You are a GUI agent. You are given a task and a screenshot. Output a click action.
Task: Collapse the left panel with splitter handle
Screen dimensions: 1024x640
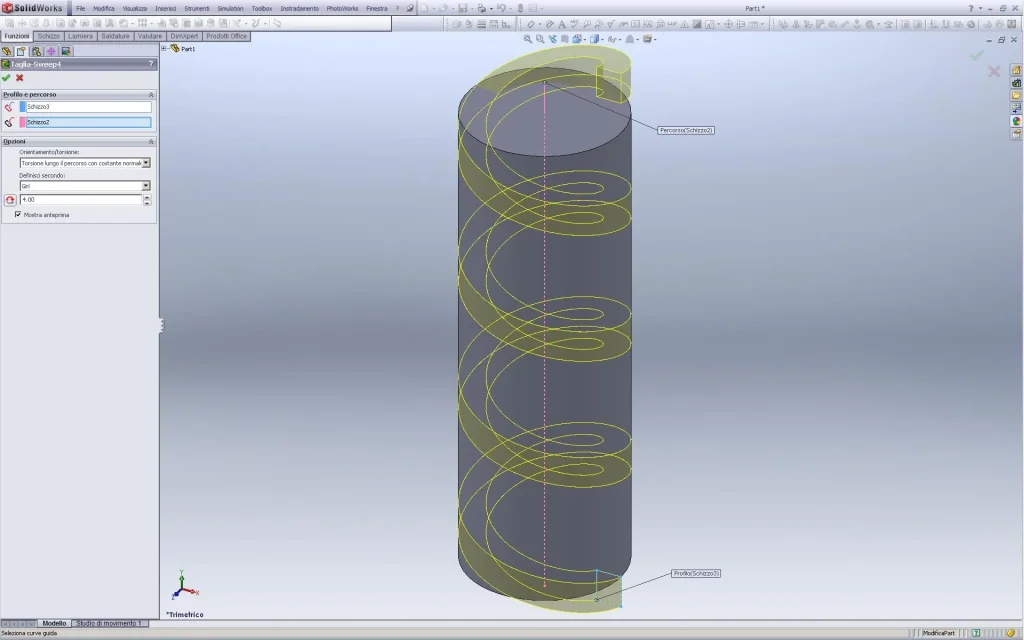(x=161, y=325)
